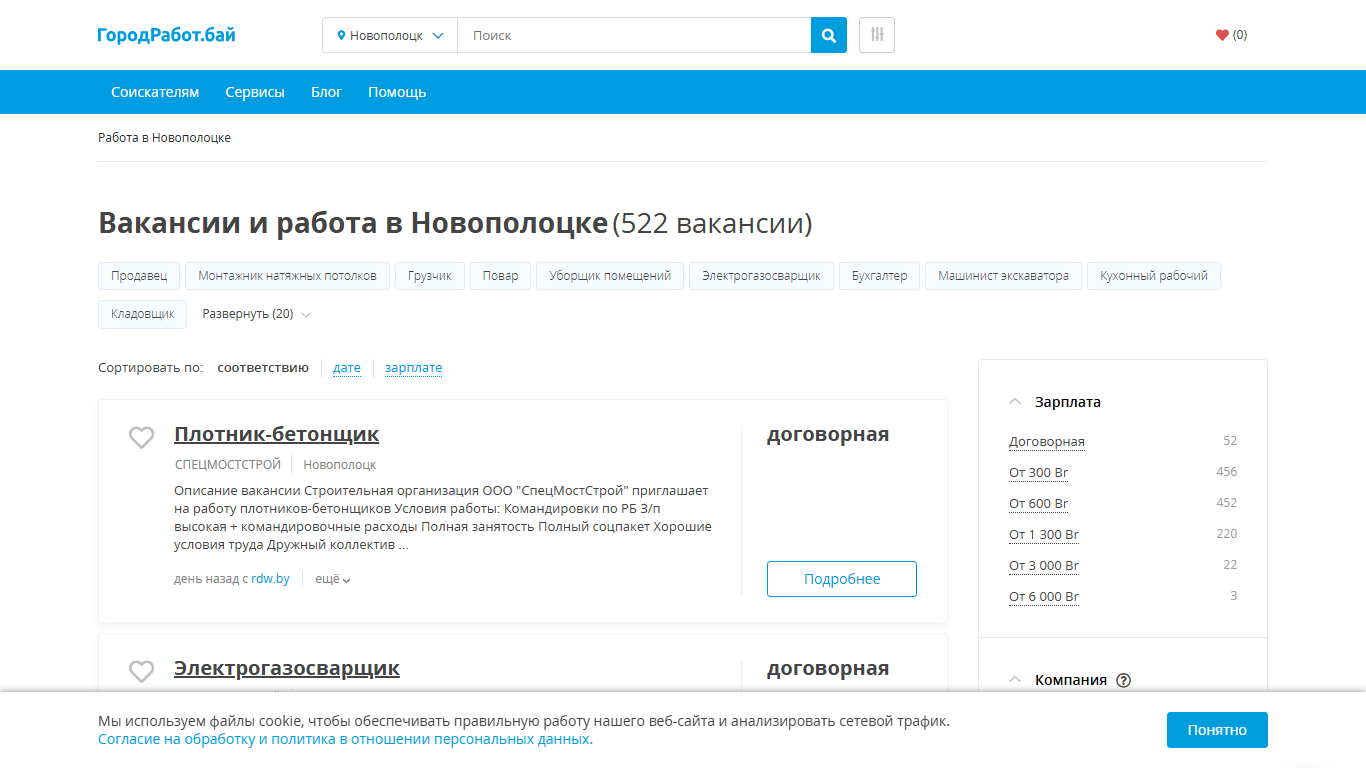Image resolution: width=1366 pixels, height=768 pixels.
Task: Select the Уборщик помещений tag
Action: 610,276
